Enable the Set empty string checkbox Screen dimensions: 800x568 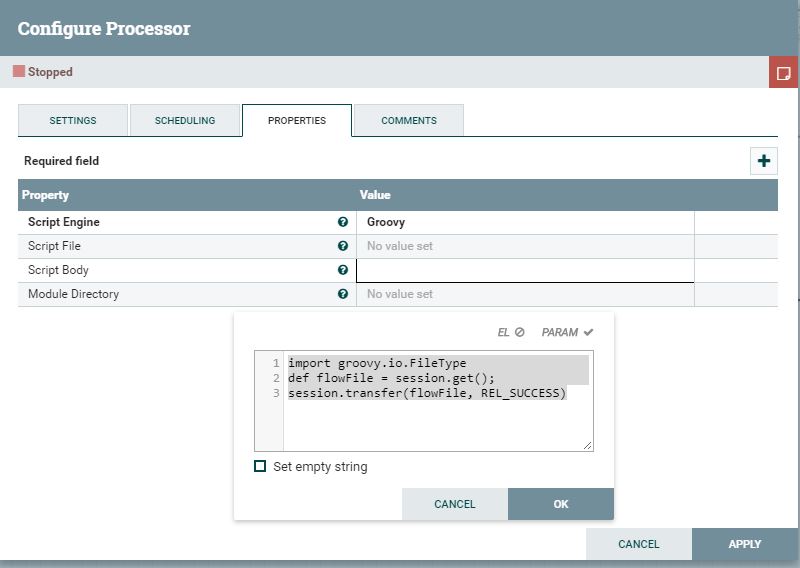point(261,467)
